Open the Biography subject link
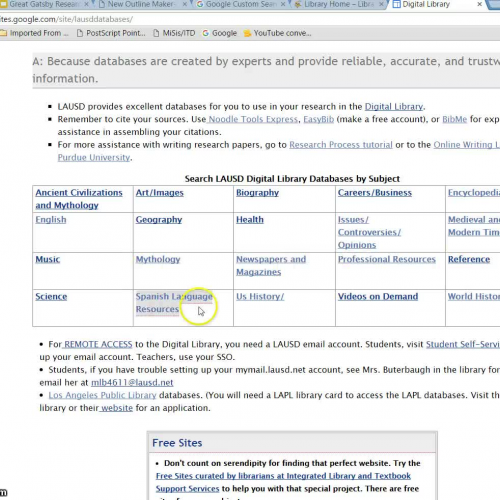This screenshot has height=500, width=500. tap(257, 193)
